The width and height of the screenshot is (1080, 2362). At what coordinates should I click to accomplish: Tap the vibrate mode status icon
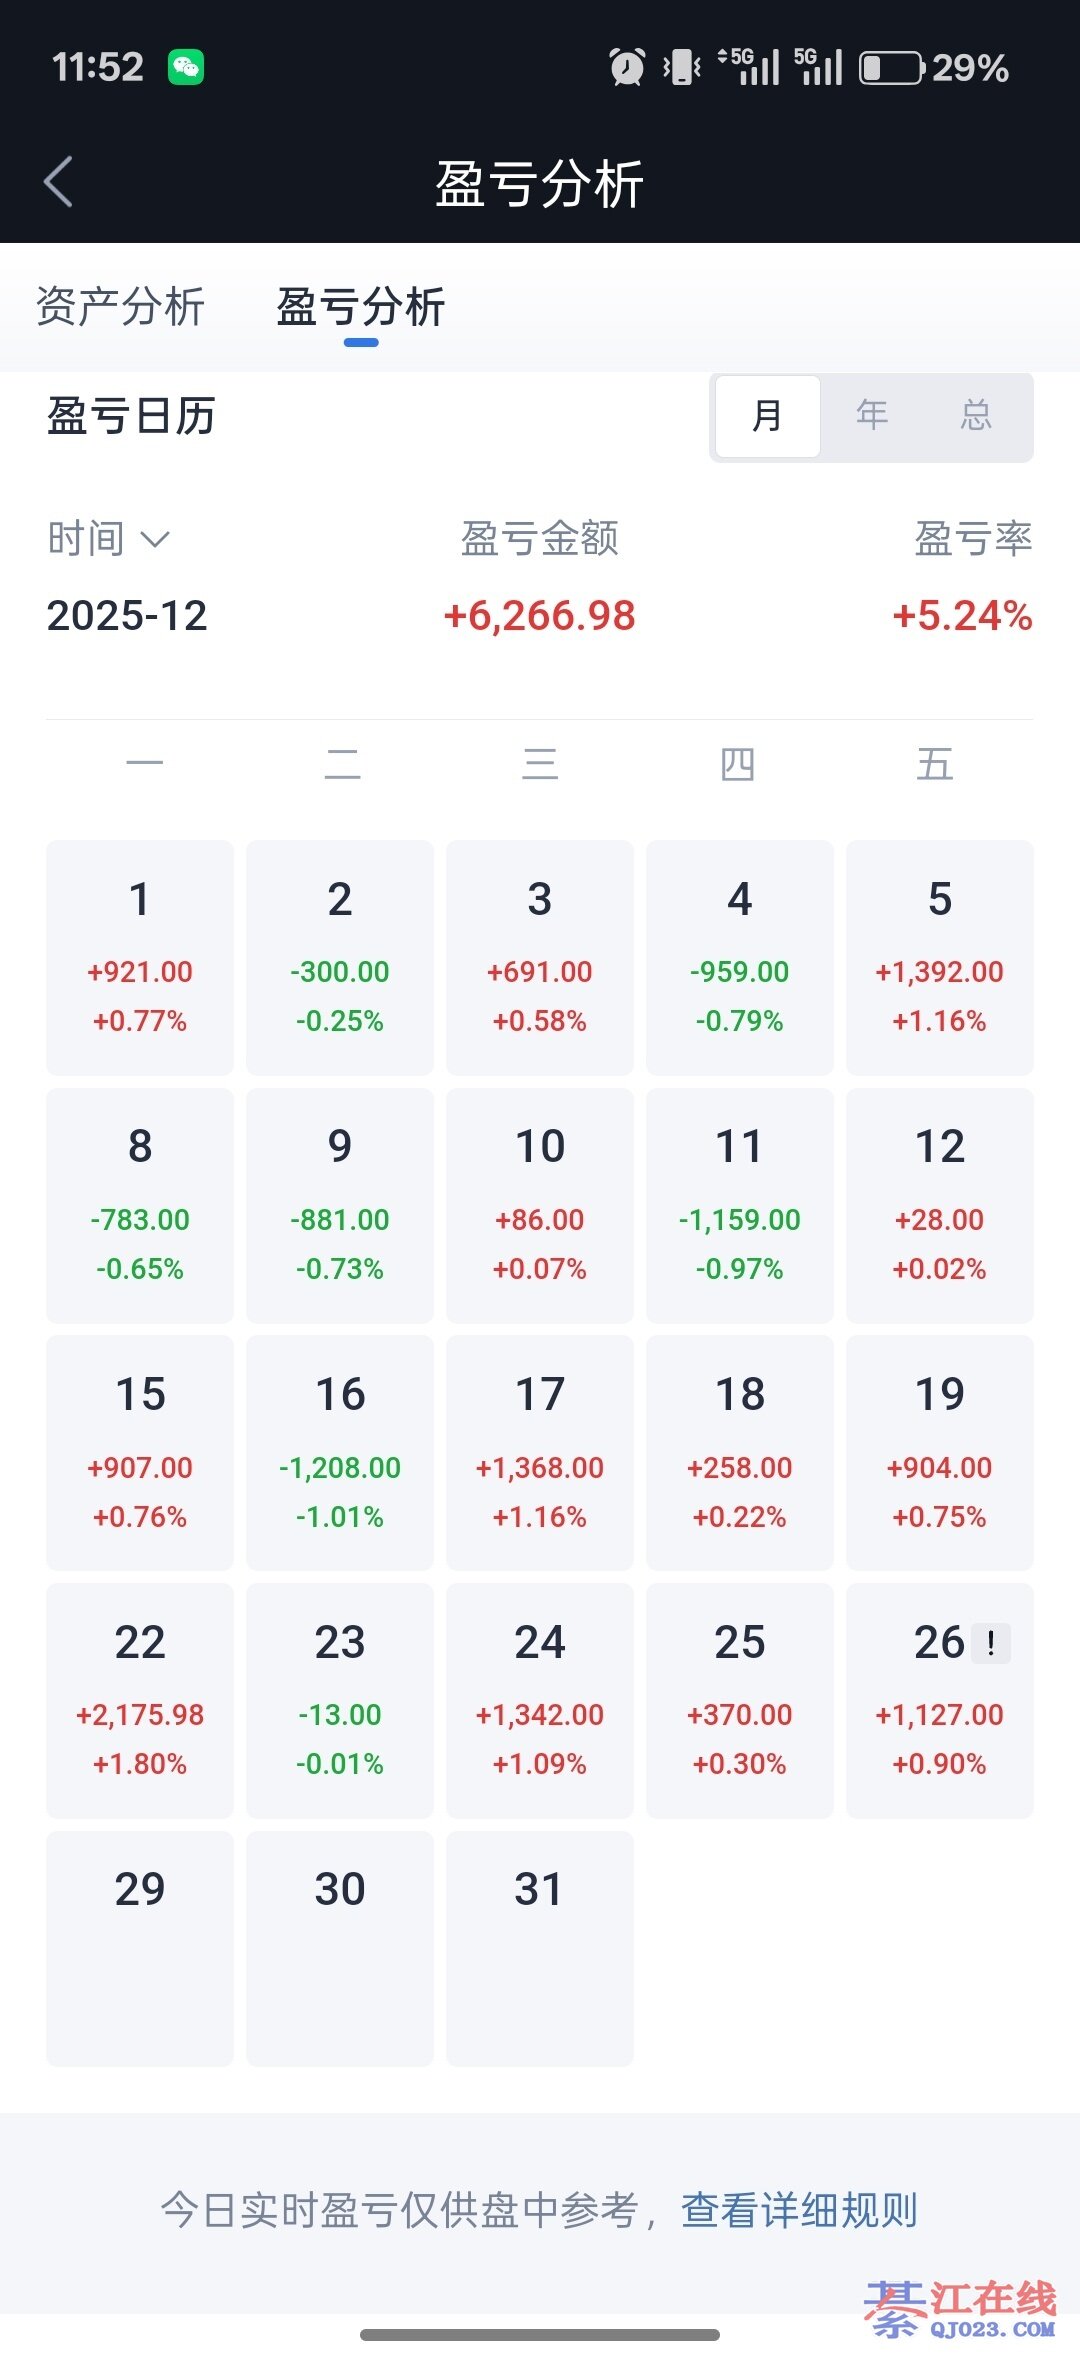[683, 68]
